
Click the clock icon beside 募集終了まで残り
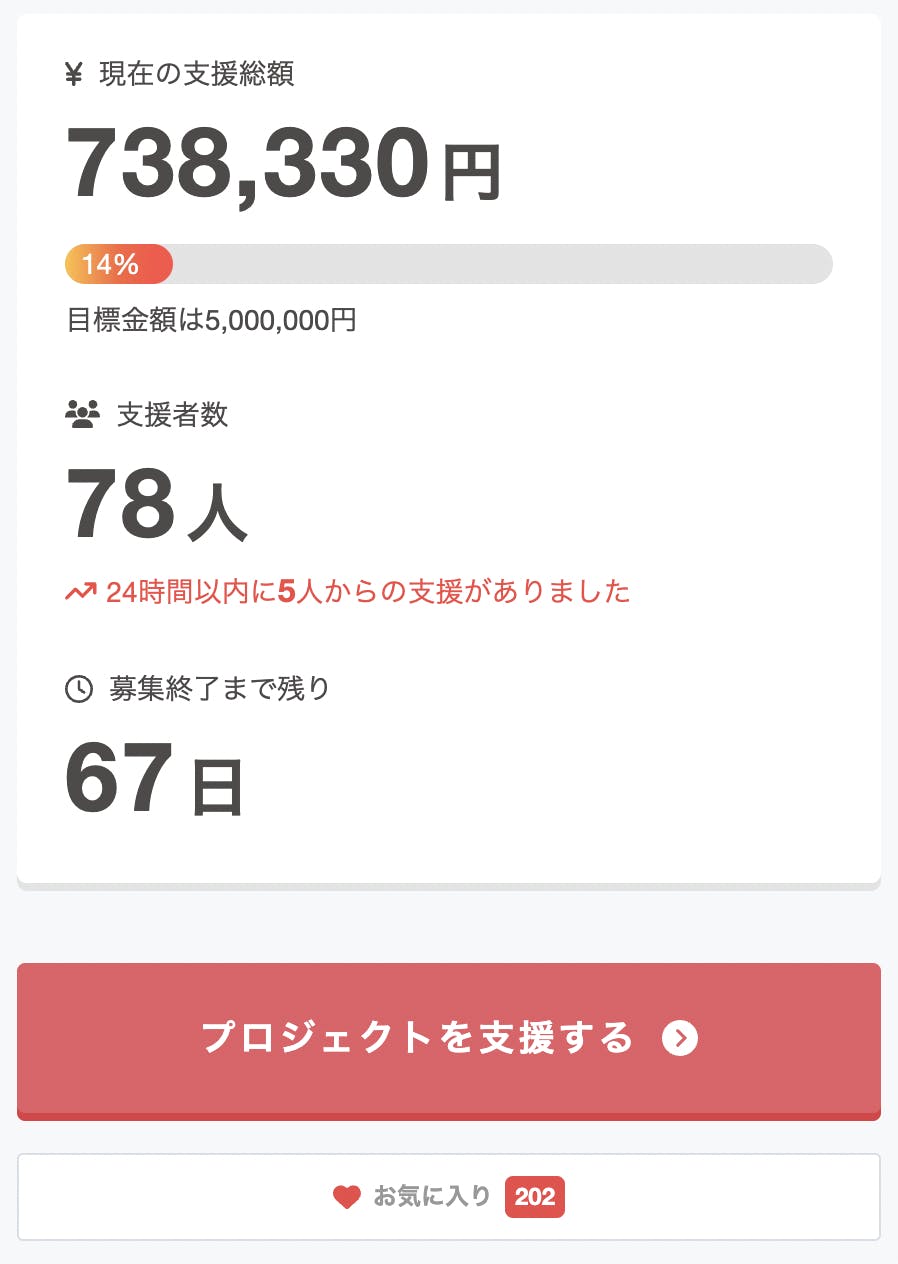pyautogui.click(x=78, y=689)
